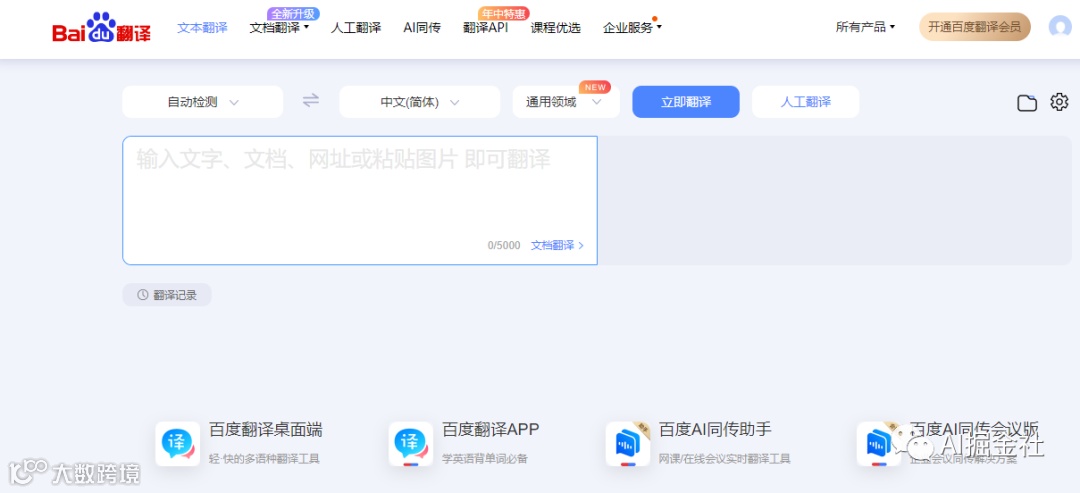Click the Baidu Translate logo

pyautogui.click(x=101, y=28)
